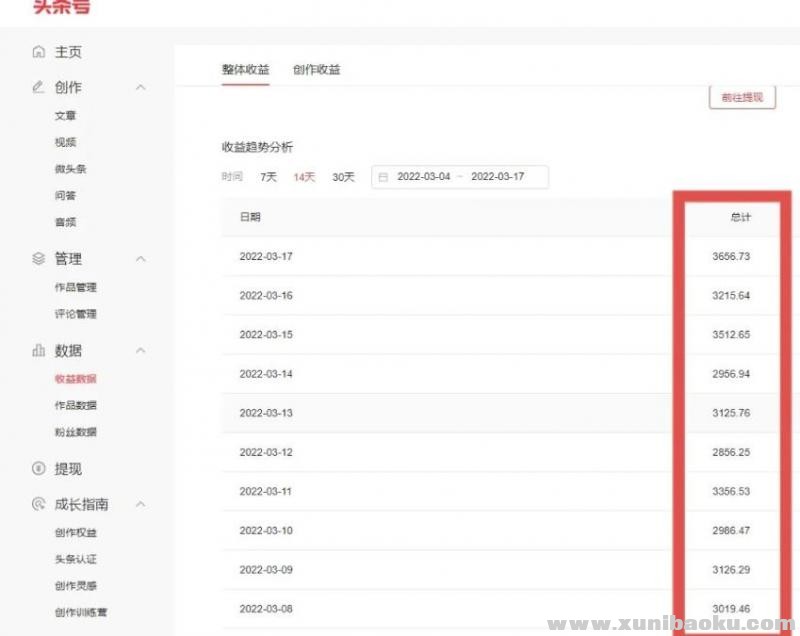Select the 7天 time range
This screenshot has height=636, width=800.
pos(268,177)
